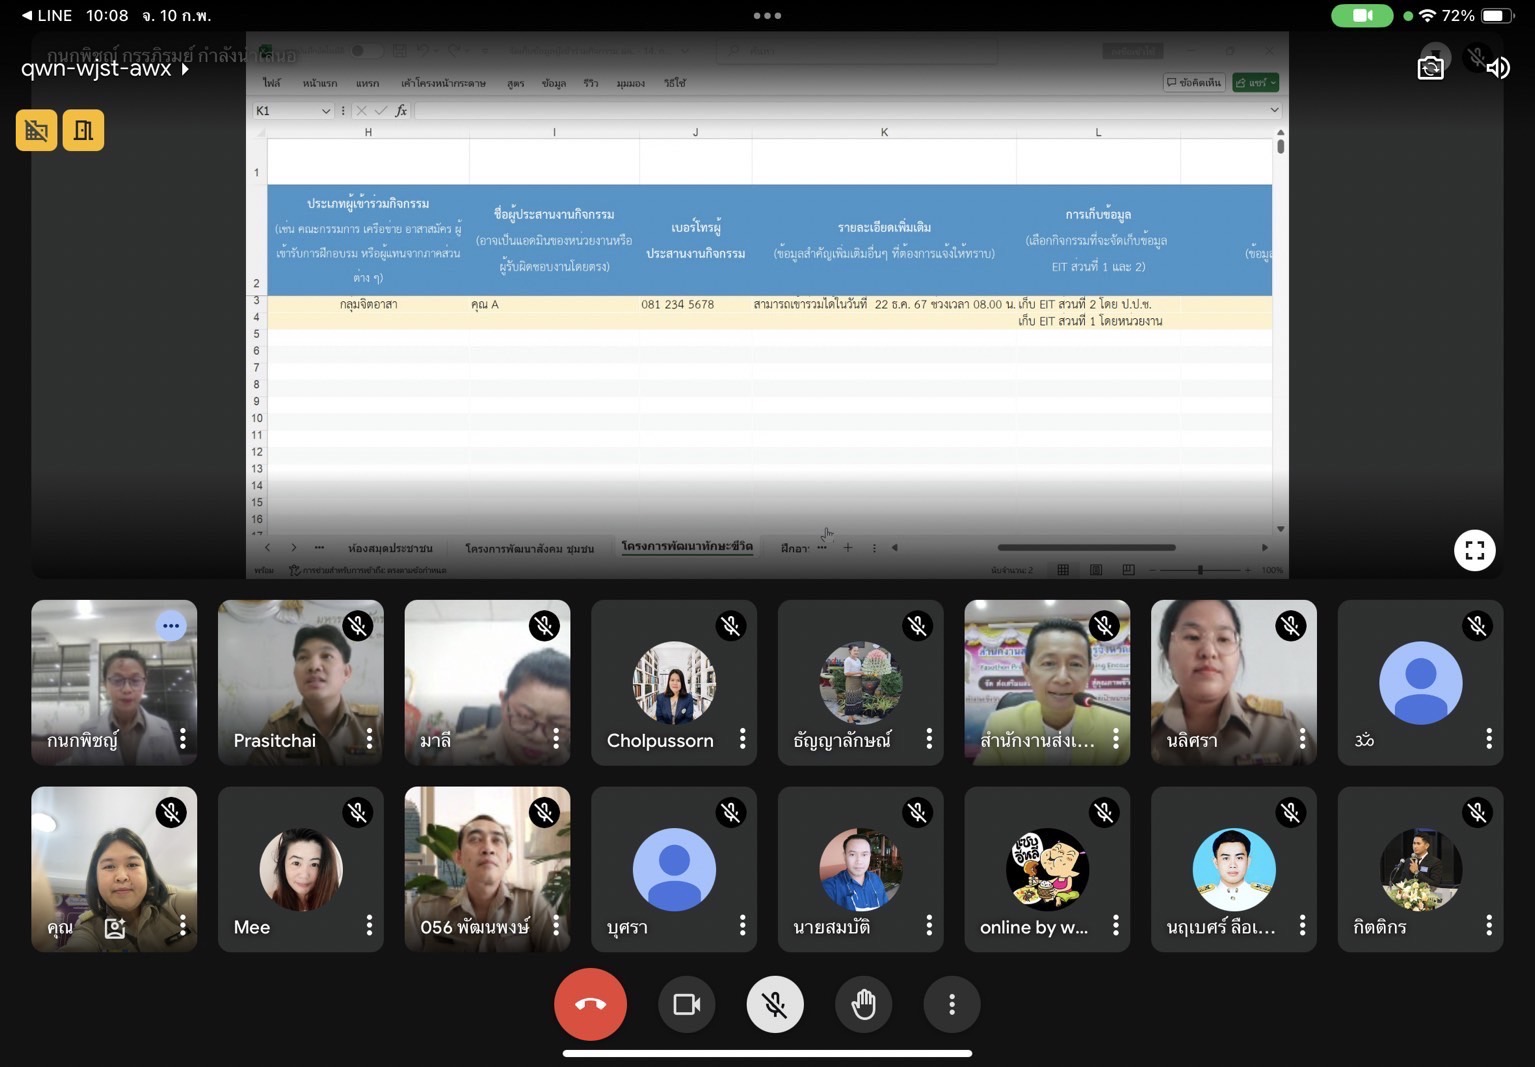Open three-dot menu on Mee's tile
This screenshot has width=1535, height=1067.
[369, 926]
